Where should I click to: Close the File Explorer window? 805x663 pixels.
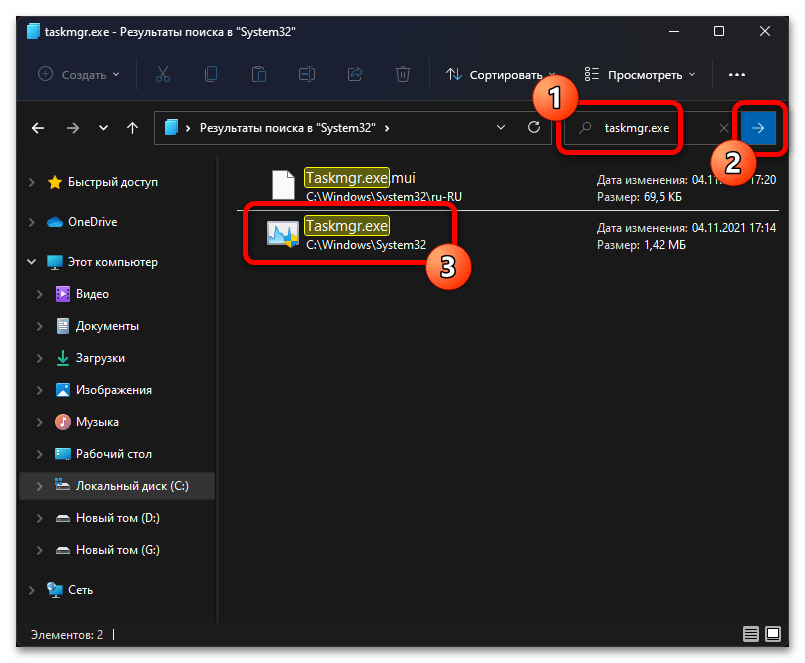pos(765,31)
